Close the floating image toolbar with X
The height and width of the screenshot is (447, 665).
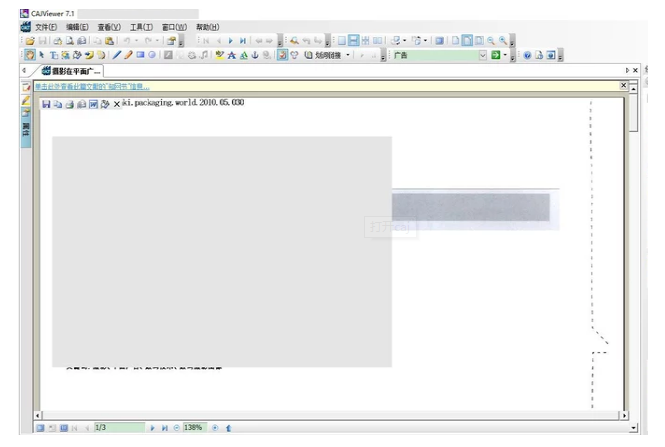[116, 104]
